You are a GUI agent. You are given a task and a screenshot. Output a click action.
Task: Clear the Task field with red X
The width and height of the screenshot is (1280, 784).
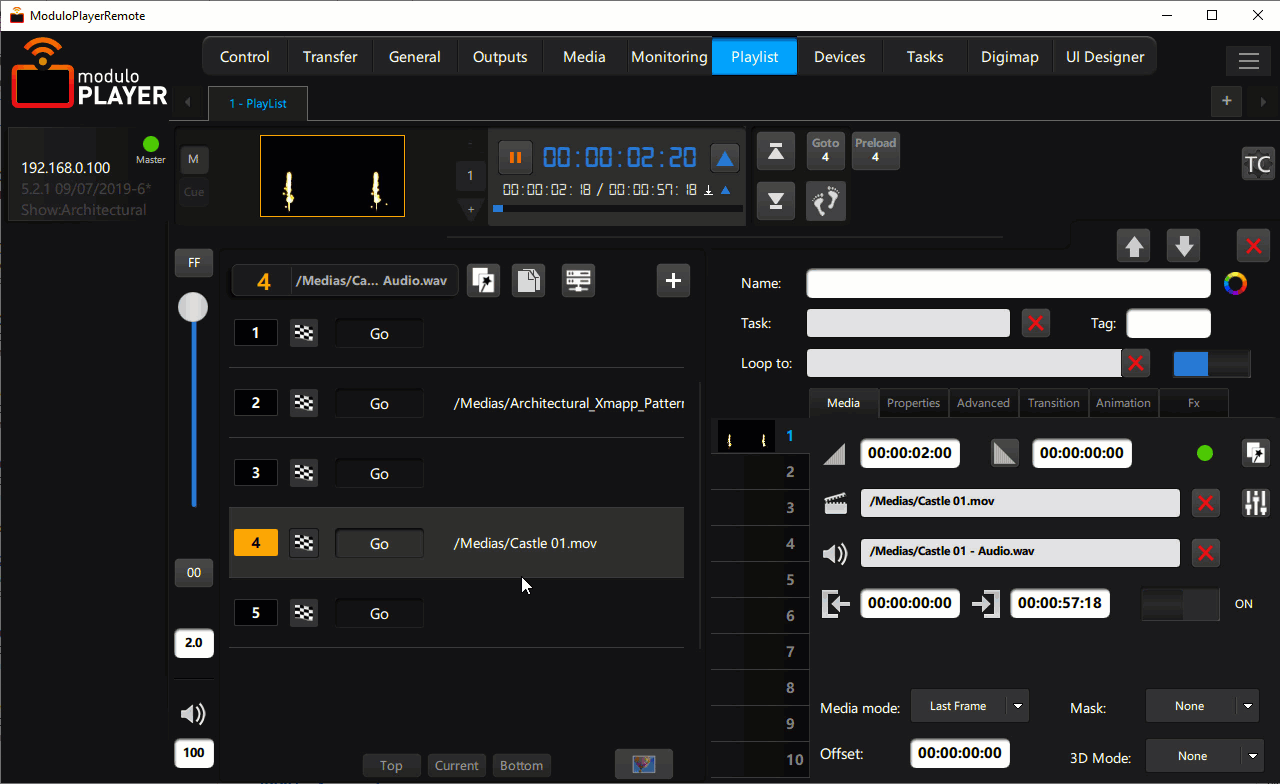pyautogui.click(x=1036, y=323)
